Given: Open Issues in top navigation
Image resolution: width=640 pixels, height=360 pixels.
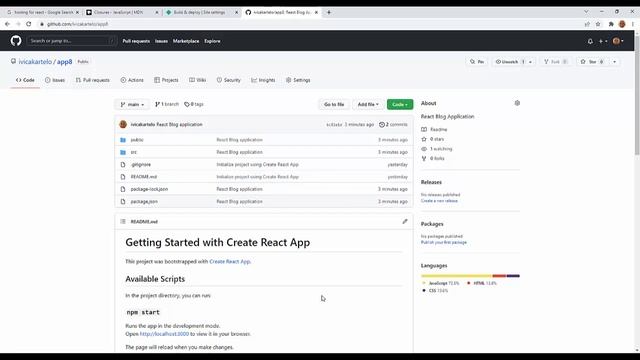Looking at the screenshot, I should click(x=161, y=41).
